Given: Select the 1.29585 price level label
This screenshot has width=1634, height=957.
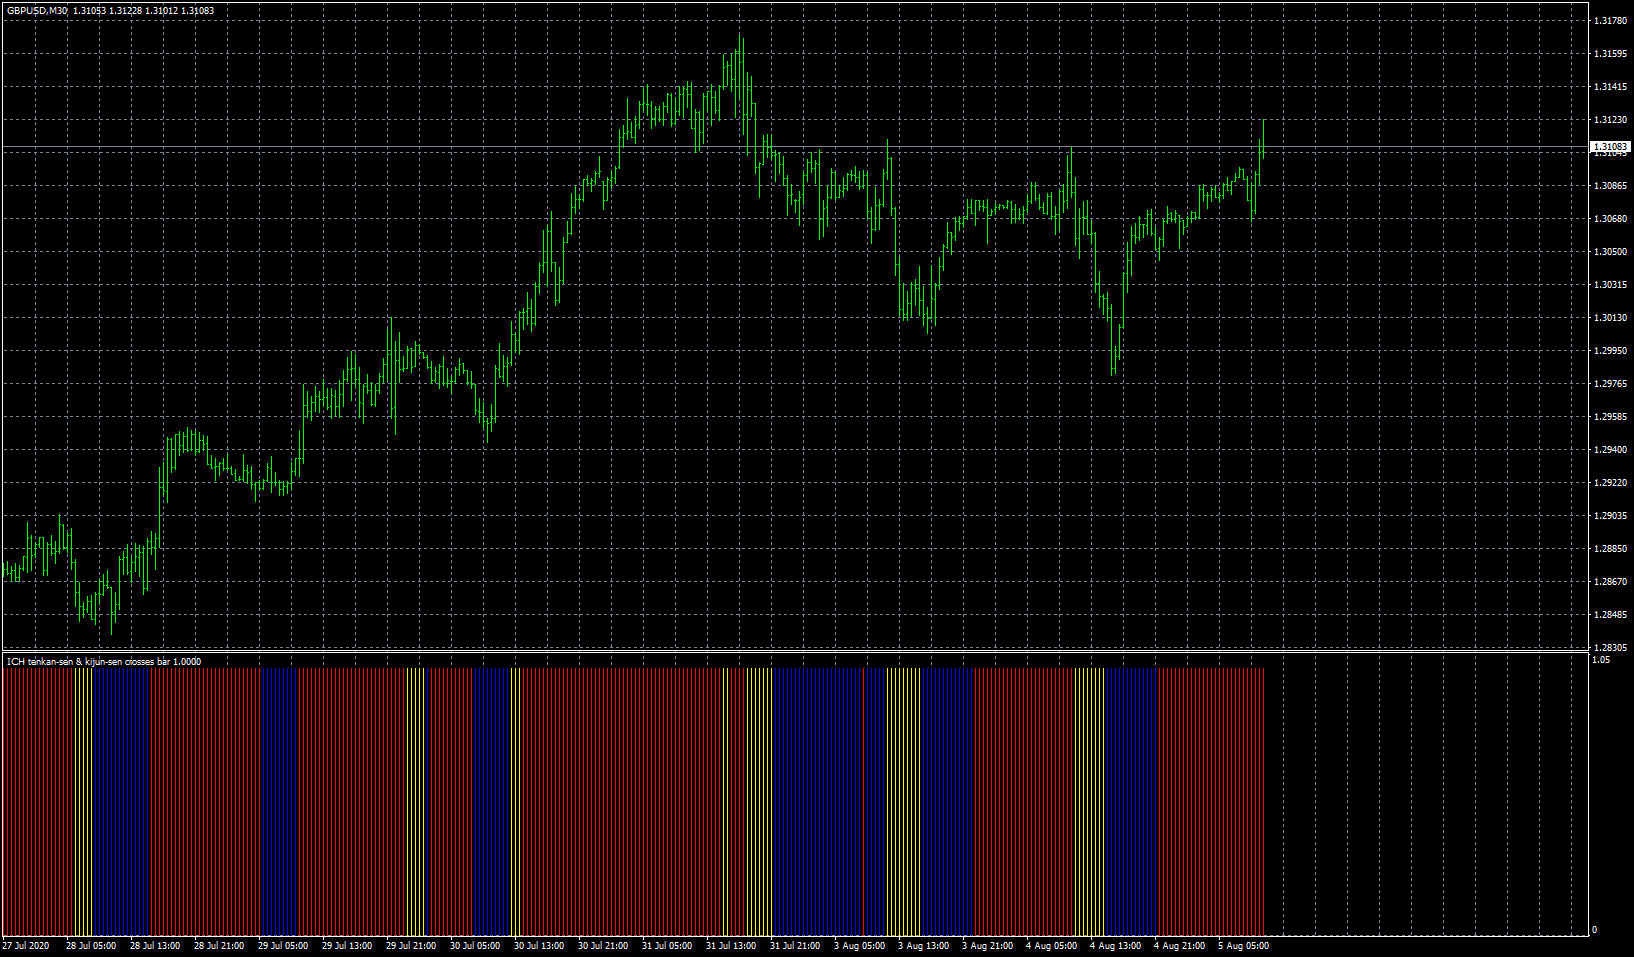Looking at the screenshot, I should pyautogui.click(x=1608, y=417).
